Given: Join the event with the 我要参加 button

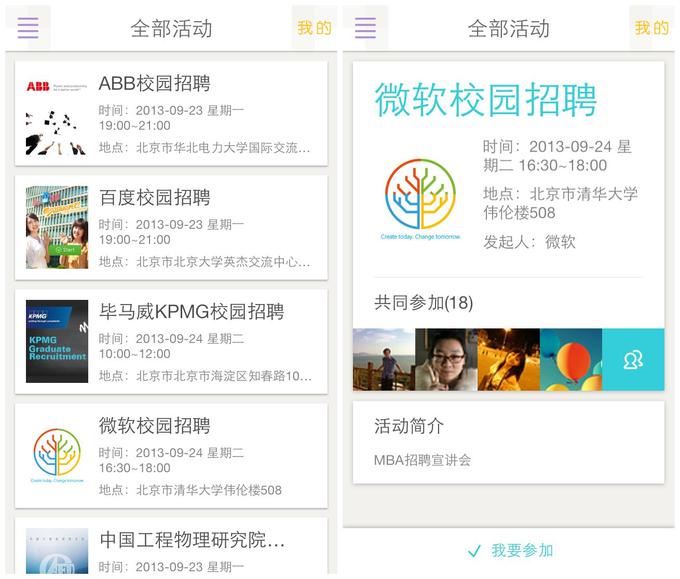Looking at the screenshot, I should click(510, 551).
